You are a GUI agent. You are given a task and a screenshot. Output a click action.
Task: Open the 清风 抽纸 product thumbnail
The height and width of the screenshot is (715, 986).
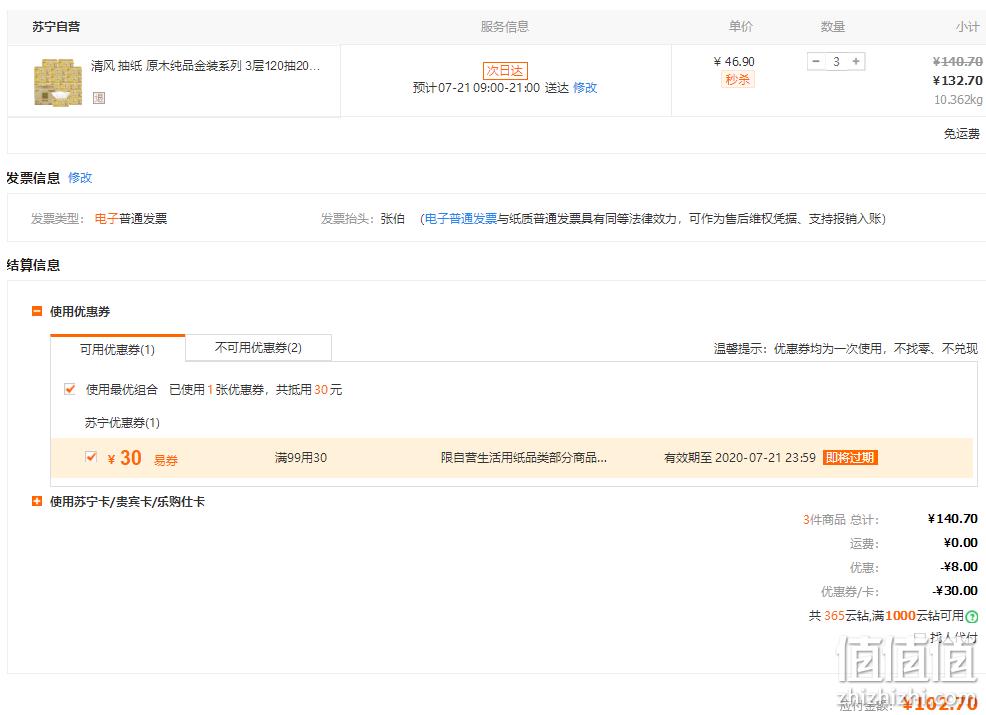point(58,82)
